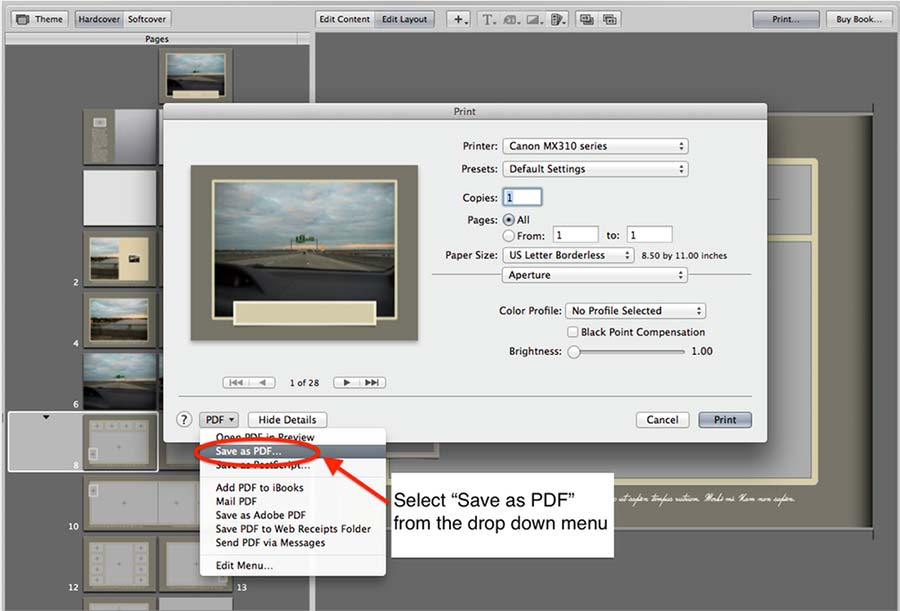Click the Brightness slider handle
This screenshot has height=611, width=900.
click(x=574, y=352)
